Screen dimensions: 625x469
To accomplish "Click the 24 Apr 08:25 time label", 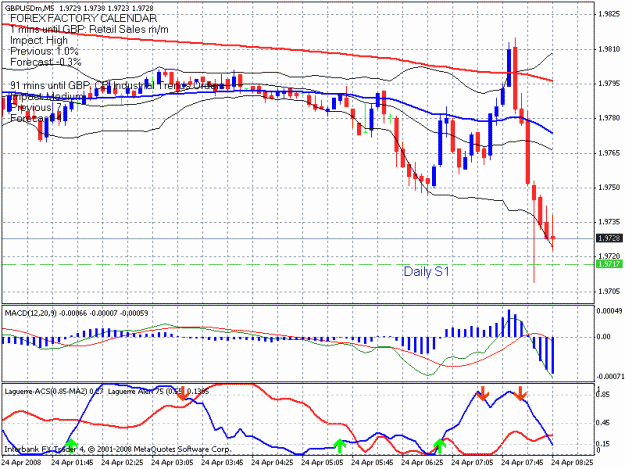I will coord(572,462).
